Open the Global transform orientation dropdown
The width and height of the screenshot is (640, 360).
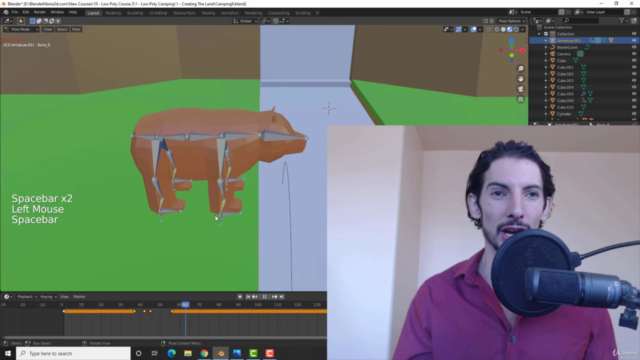[245, 21]
